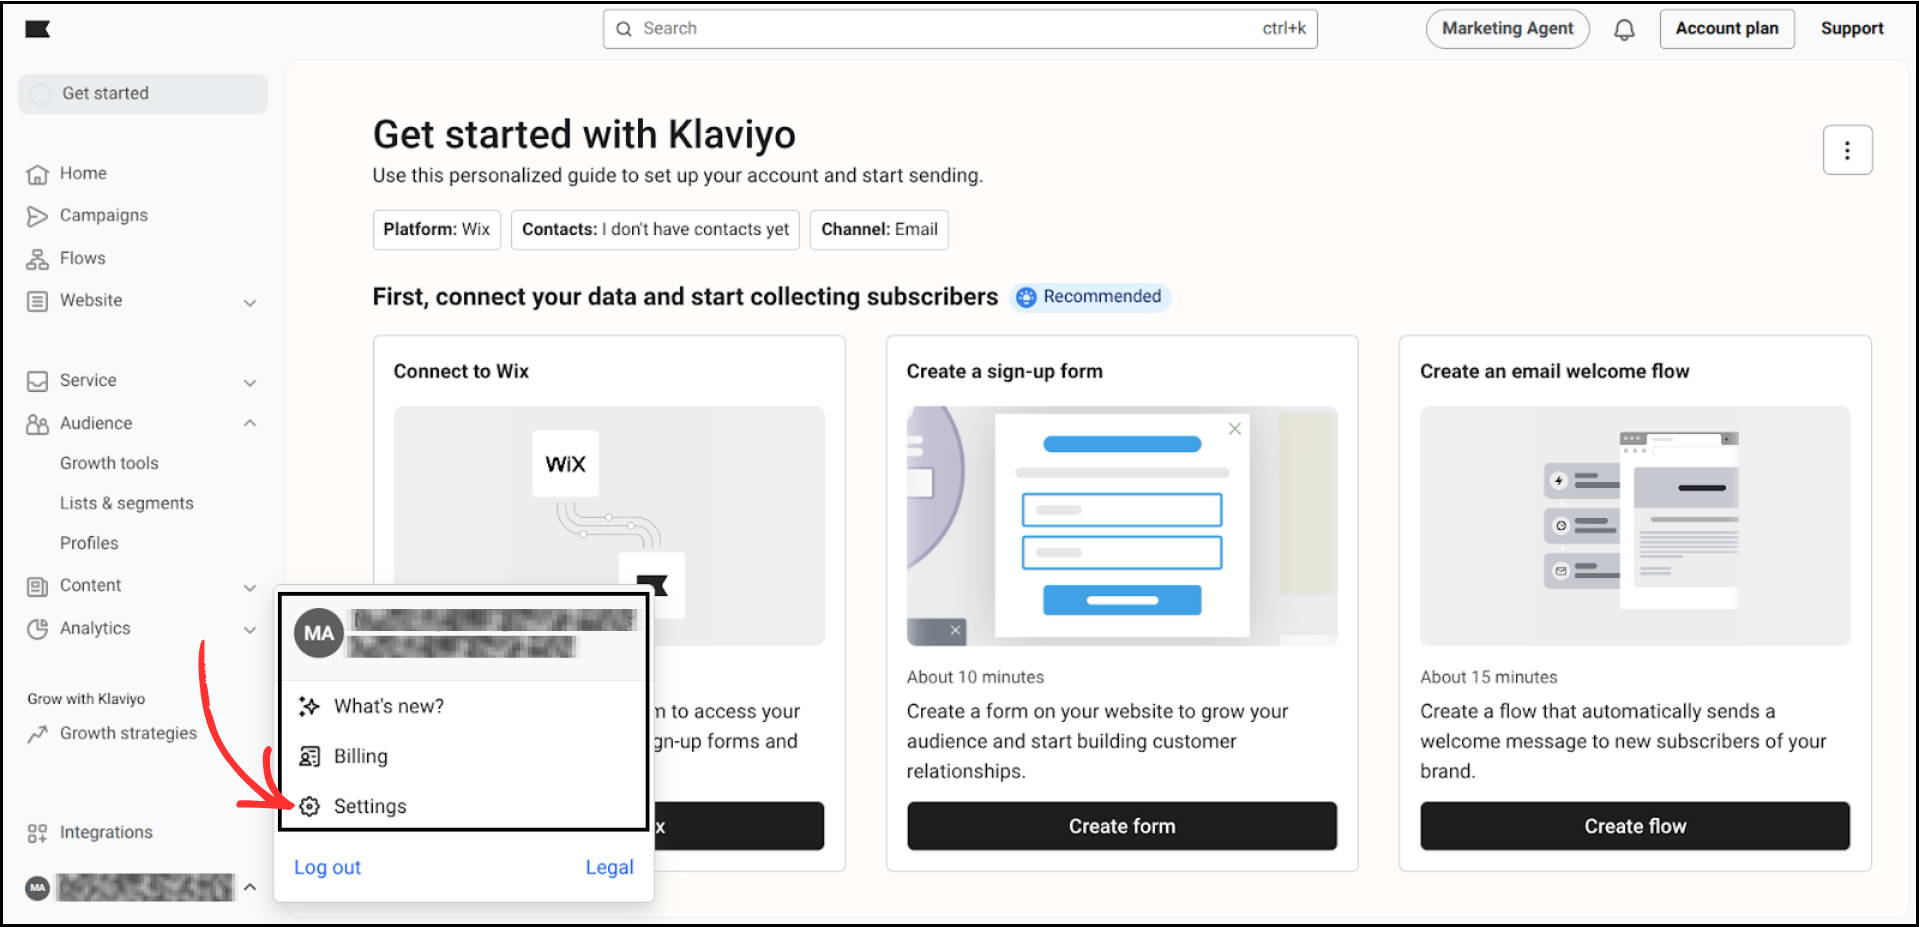Open Integrations from the sidebar

coord(37,831)
